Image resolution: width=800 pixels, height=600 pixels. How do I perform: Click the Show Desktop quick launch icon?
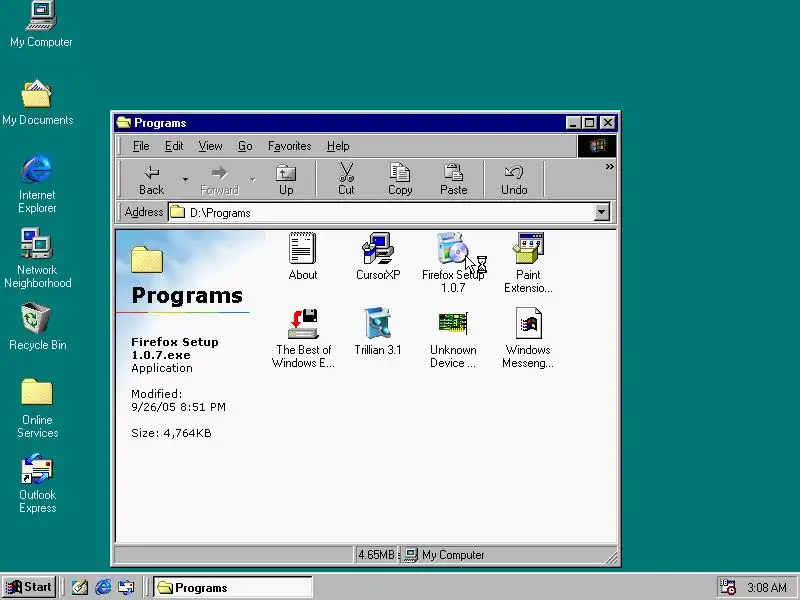[79, 587]
